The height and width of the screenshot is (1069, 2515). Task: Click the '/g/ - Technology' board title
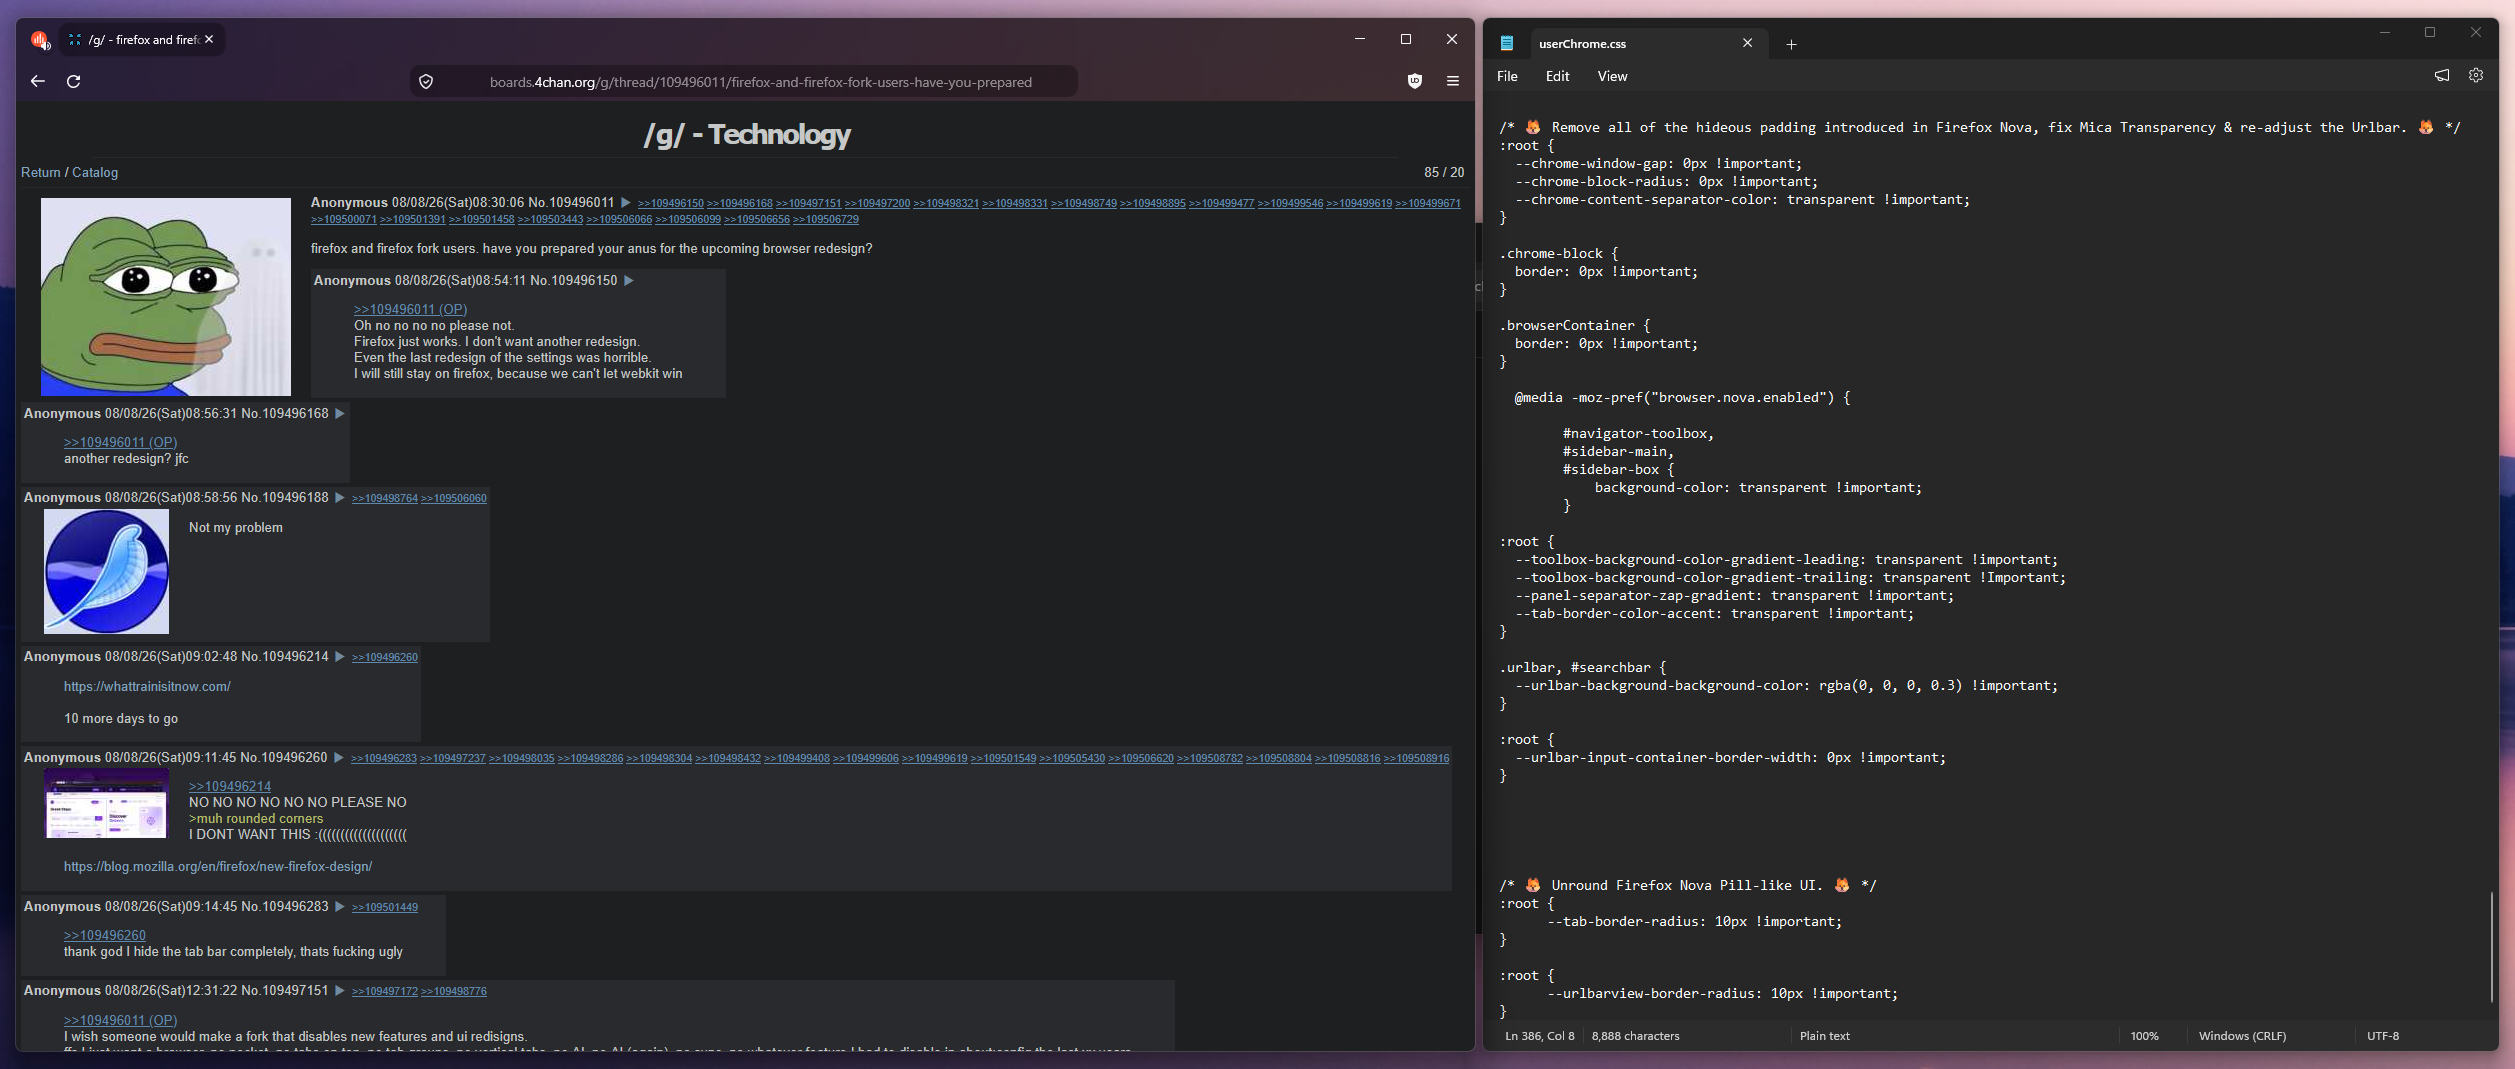(747, 134)
